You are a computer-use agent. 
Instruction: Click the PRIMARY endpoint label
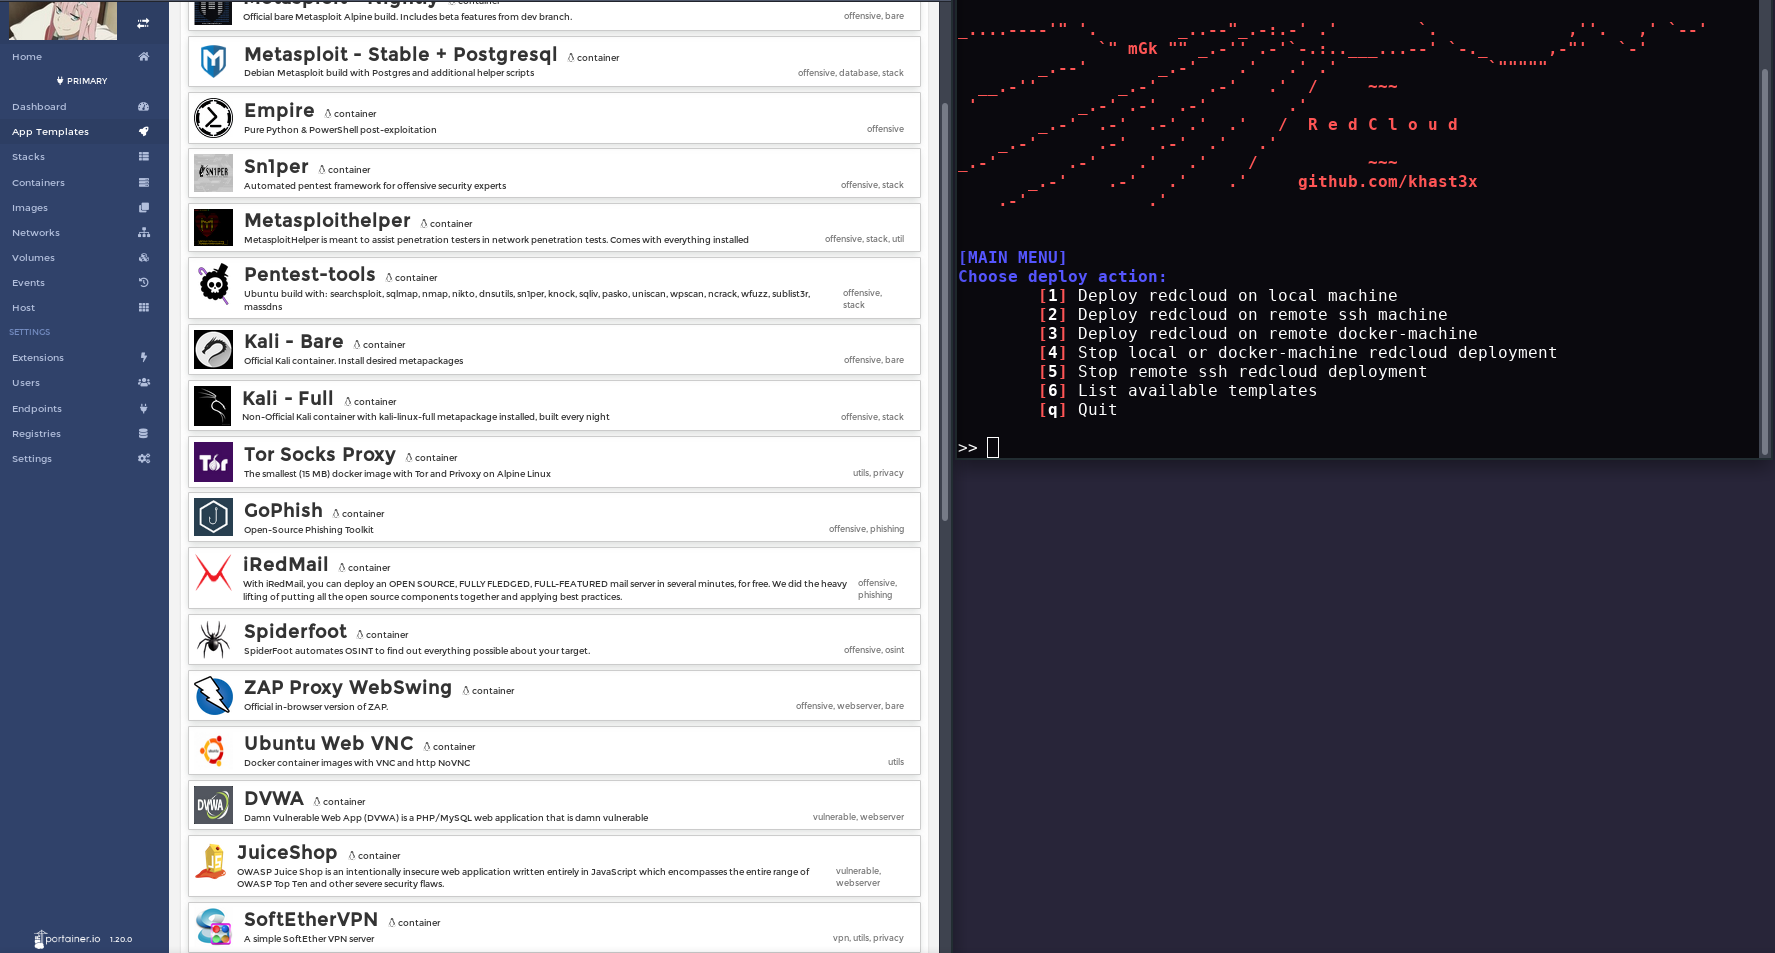[x=82, y=81]
